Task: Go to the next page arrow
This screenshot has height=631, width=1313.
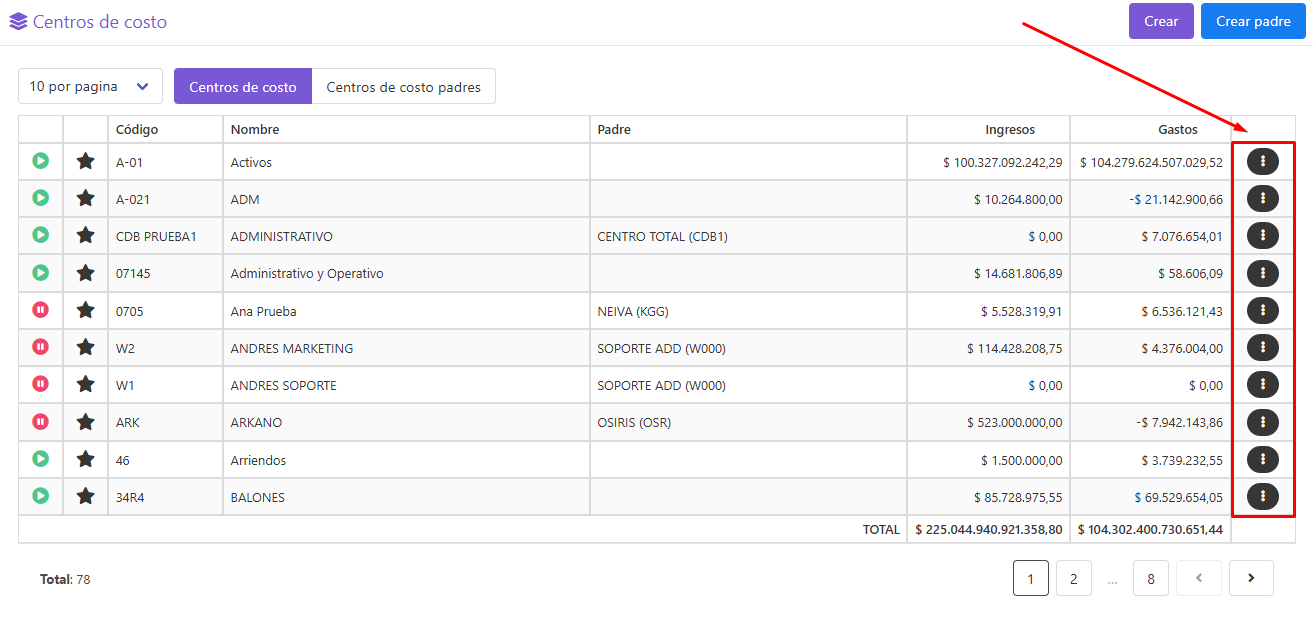Action: click(x=1251, y=578)
